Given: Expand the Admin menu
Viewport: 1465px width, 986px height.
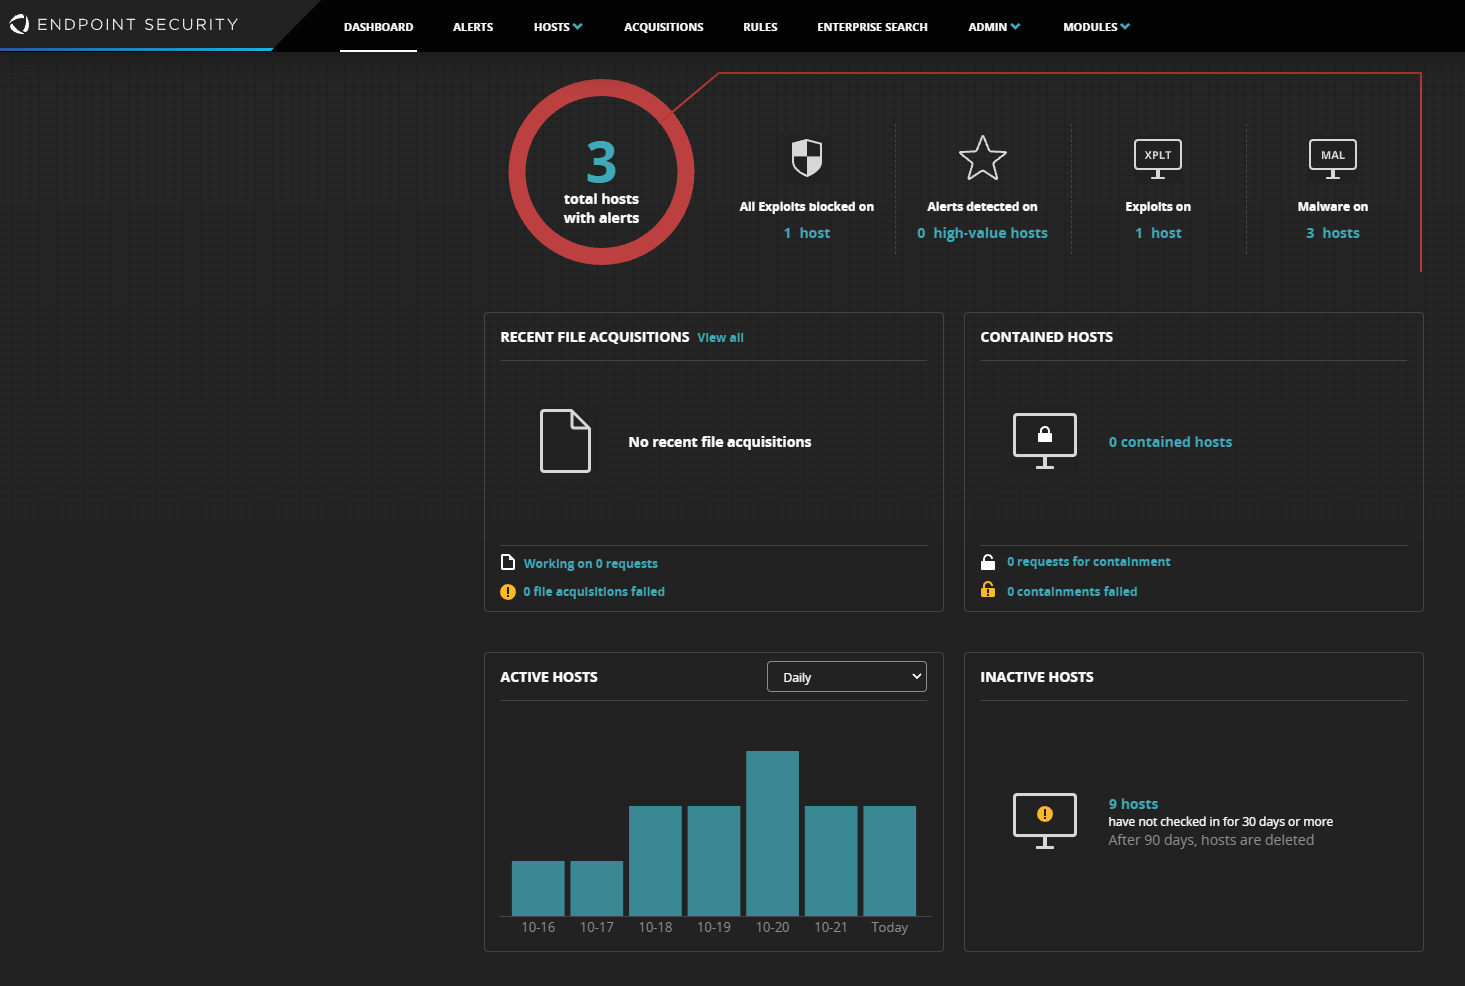Looking at the screenshot, I should coord(993,27).
